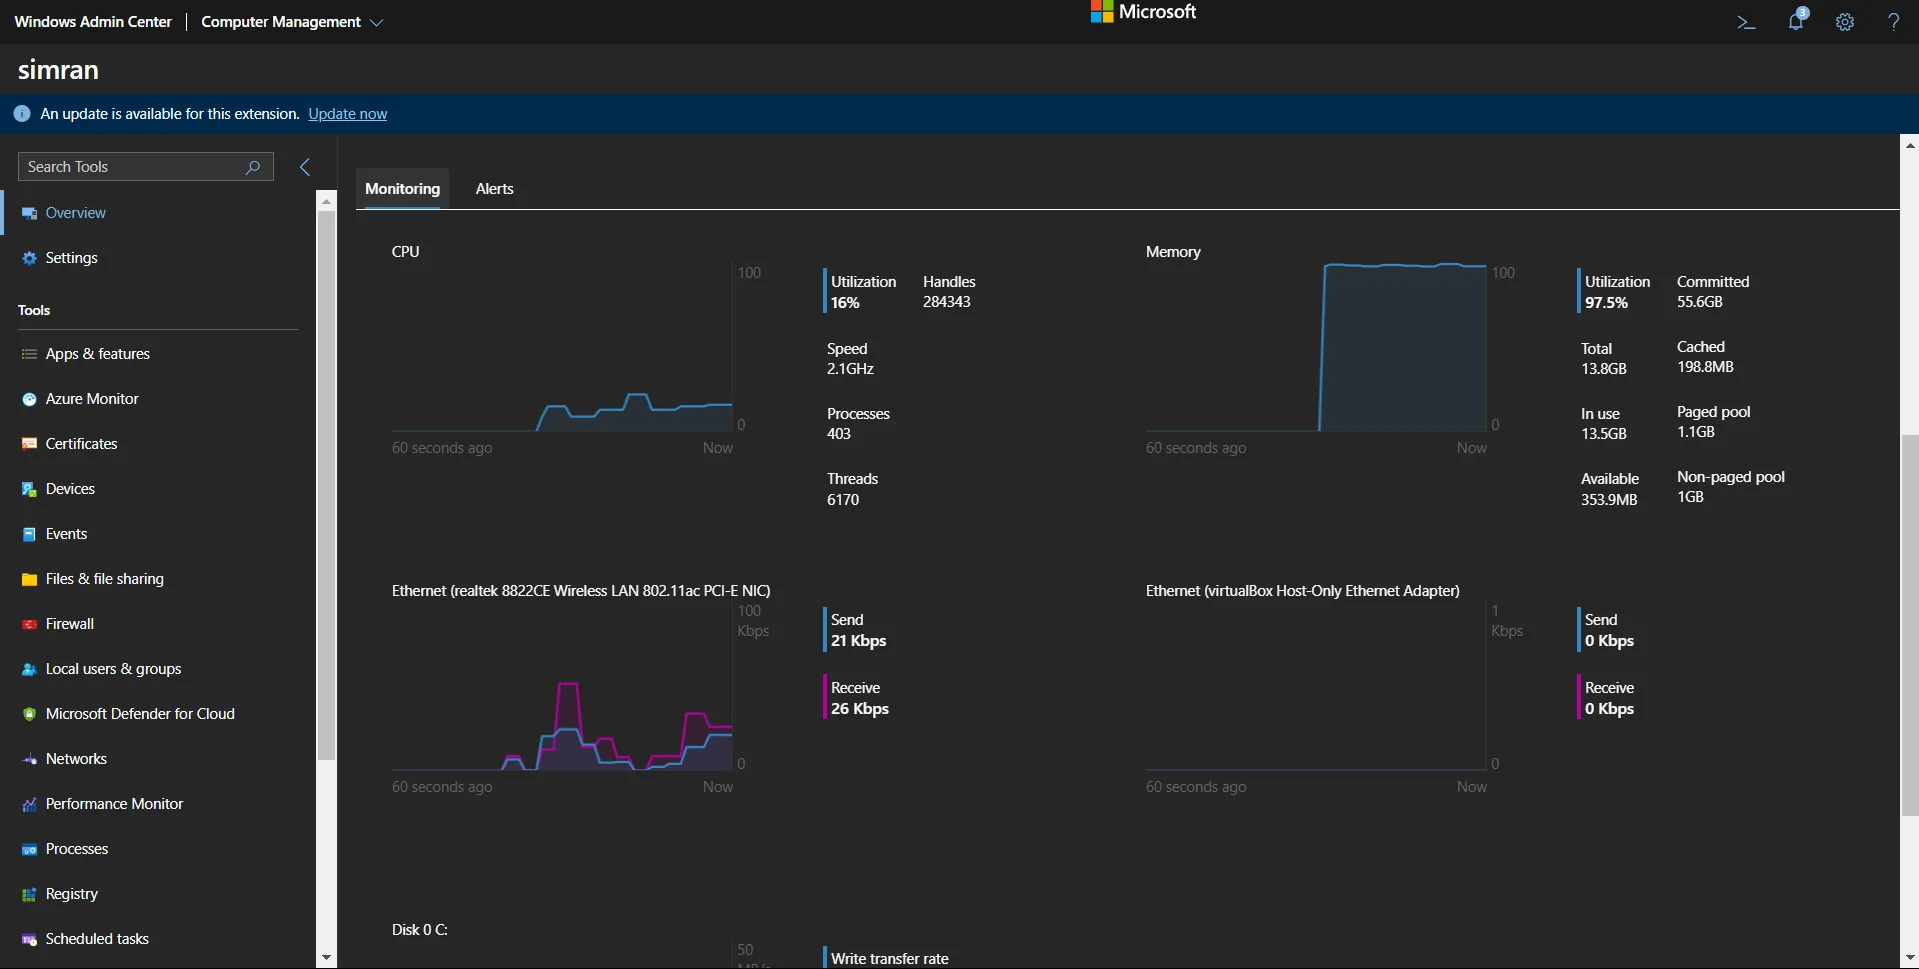Open Networks tool label

coord(76,759)
